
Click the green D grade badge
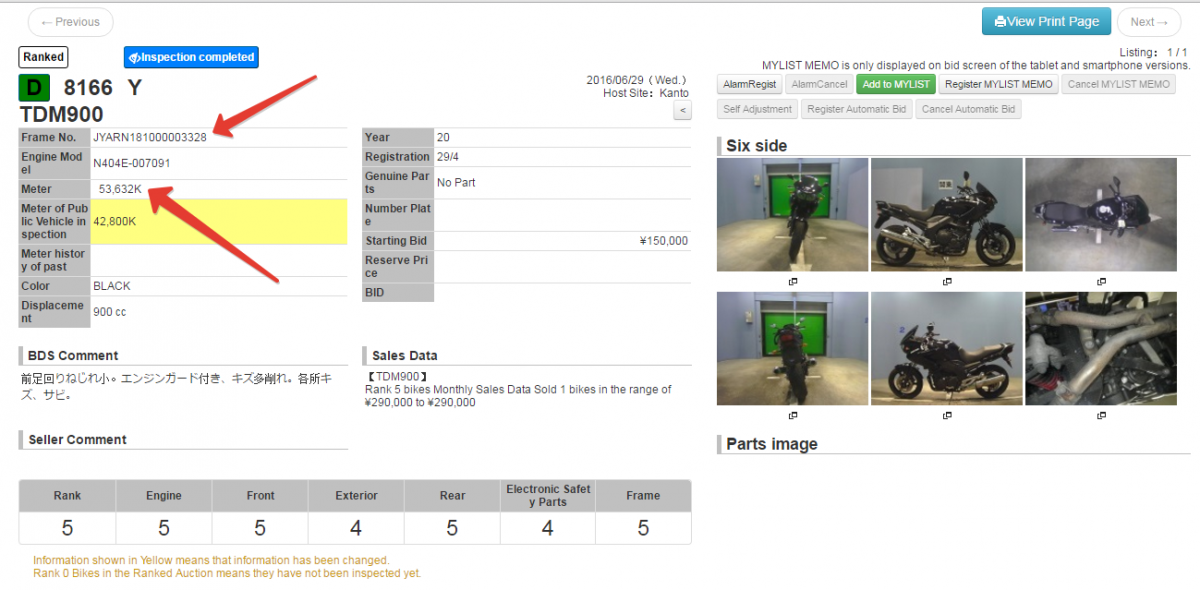tap(35, 88)
